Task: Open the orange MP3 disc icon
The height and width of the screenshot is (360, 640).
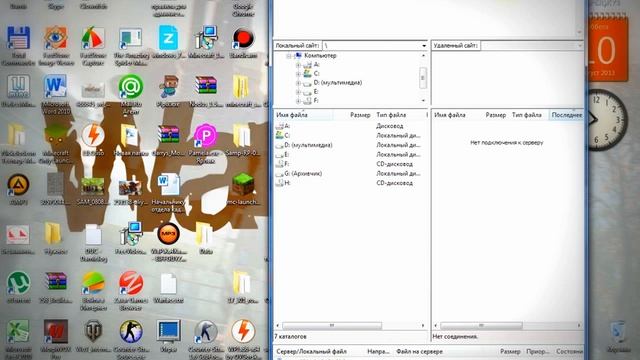Action: click(x=168, y=234)
